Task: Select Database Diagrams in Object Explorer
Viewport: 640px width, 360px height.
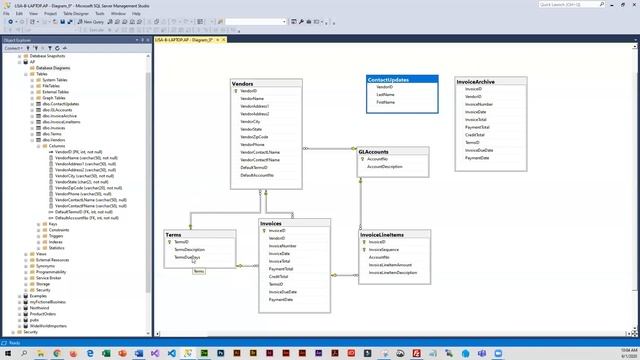Action: coord(53,68)
